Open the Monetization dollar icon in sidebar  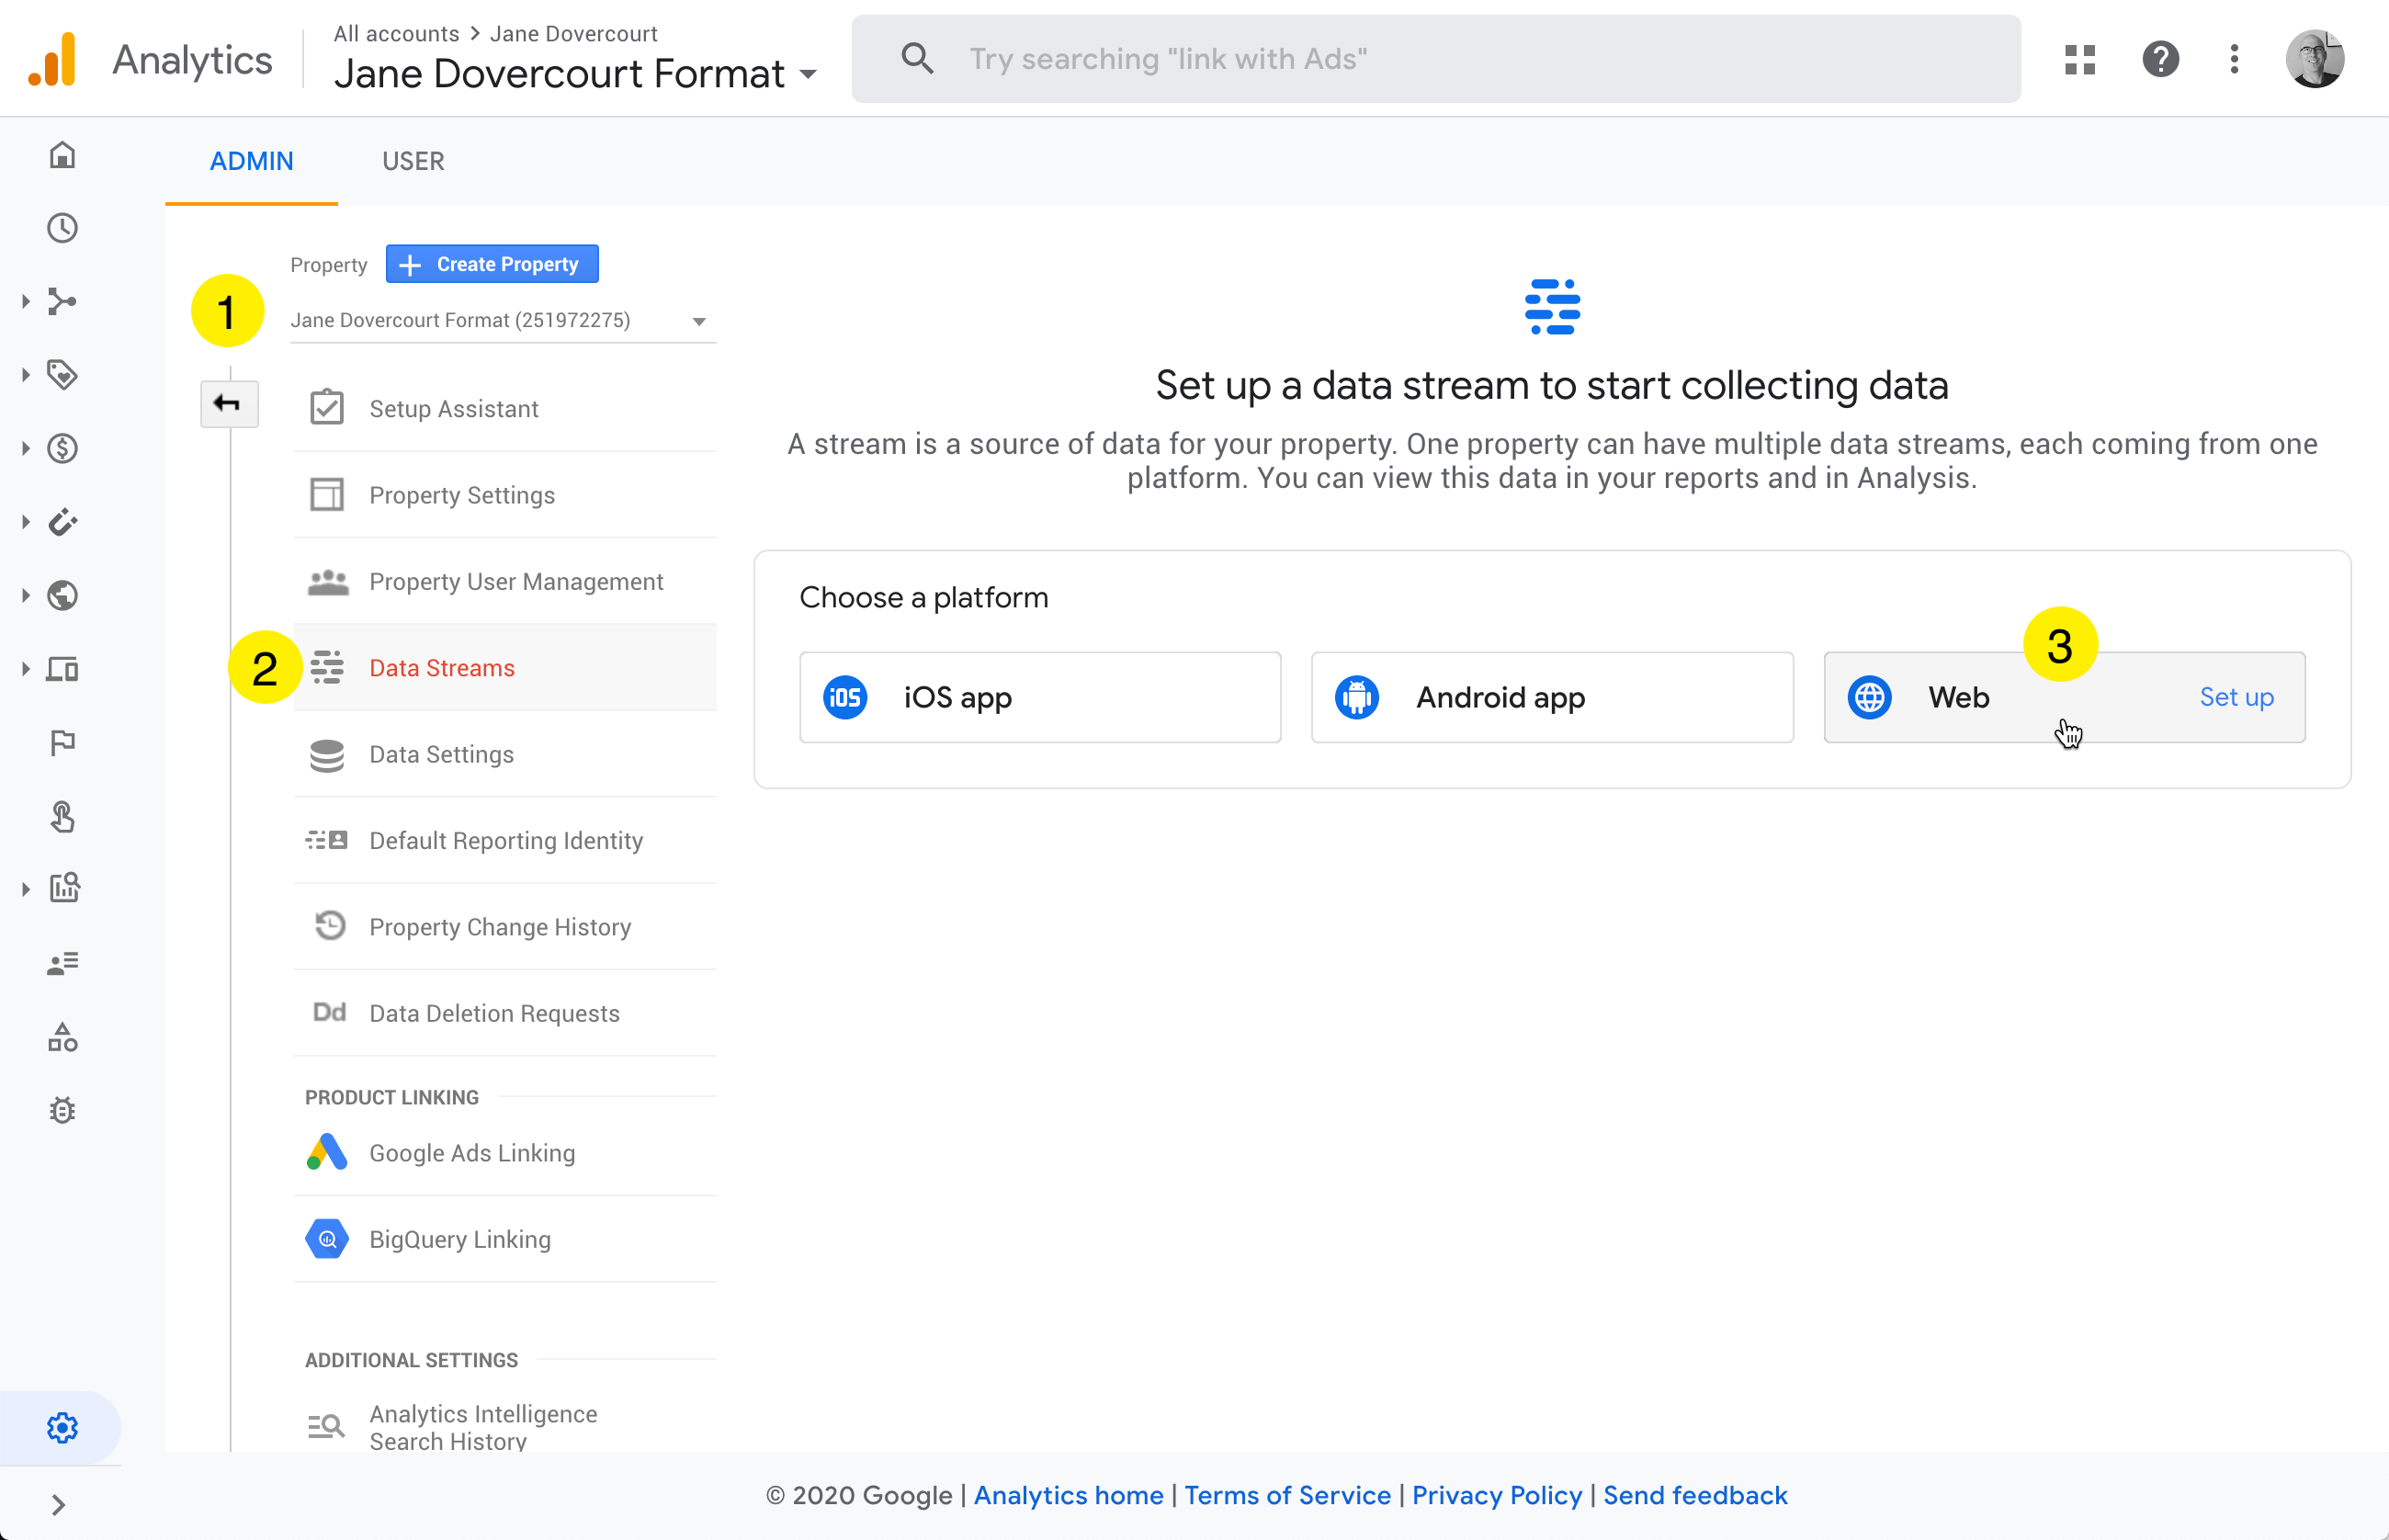(x=62, y=448)
